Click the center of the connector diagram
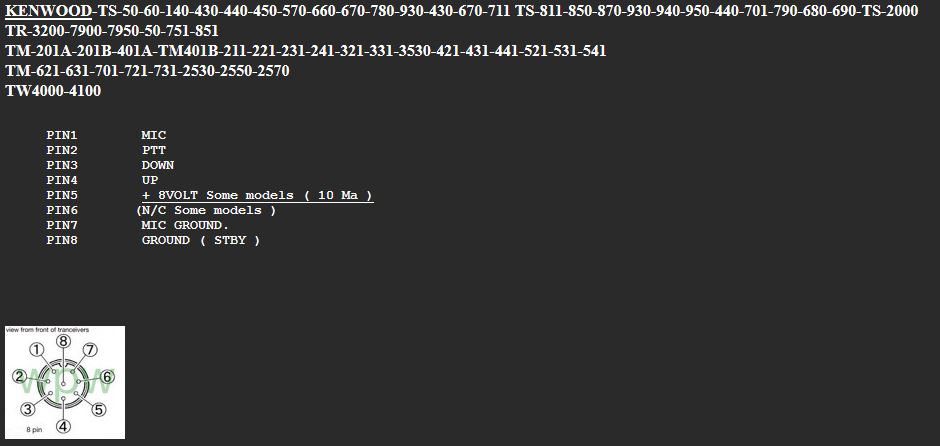This screenshot has width=940, height=446. 63,384
